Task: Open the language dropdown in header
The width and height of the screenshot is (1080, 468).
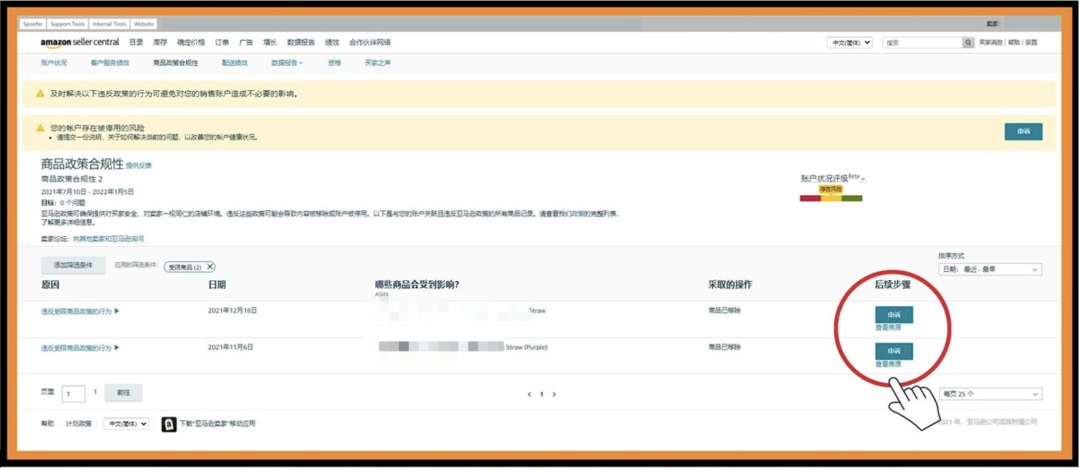Action: 849,43
